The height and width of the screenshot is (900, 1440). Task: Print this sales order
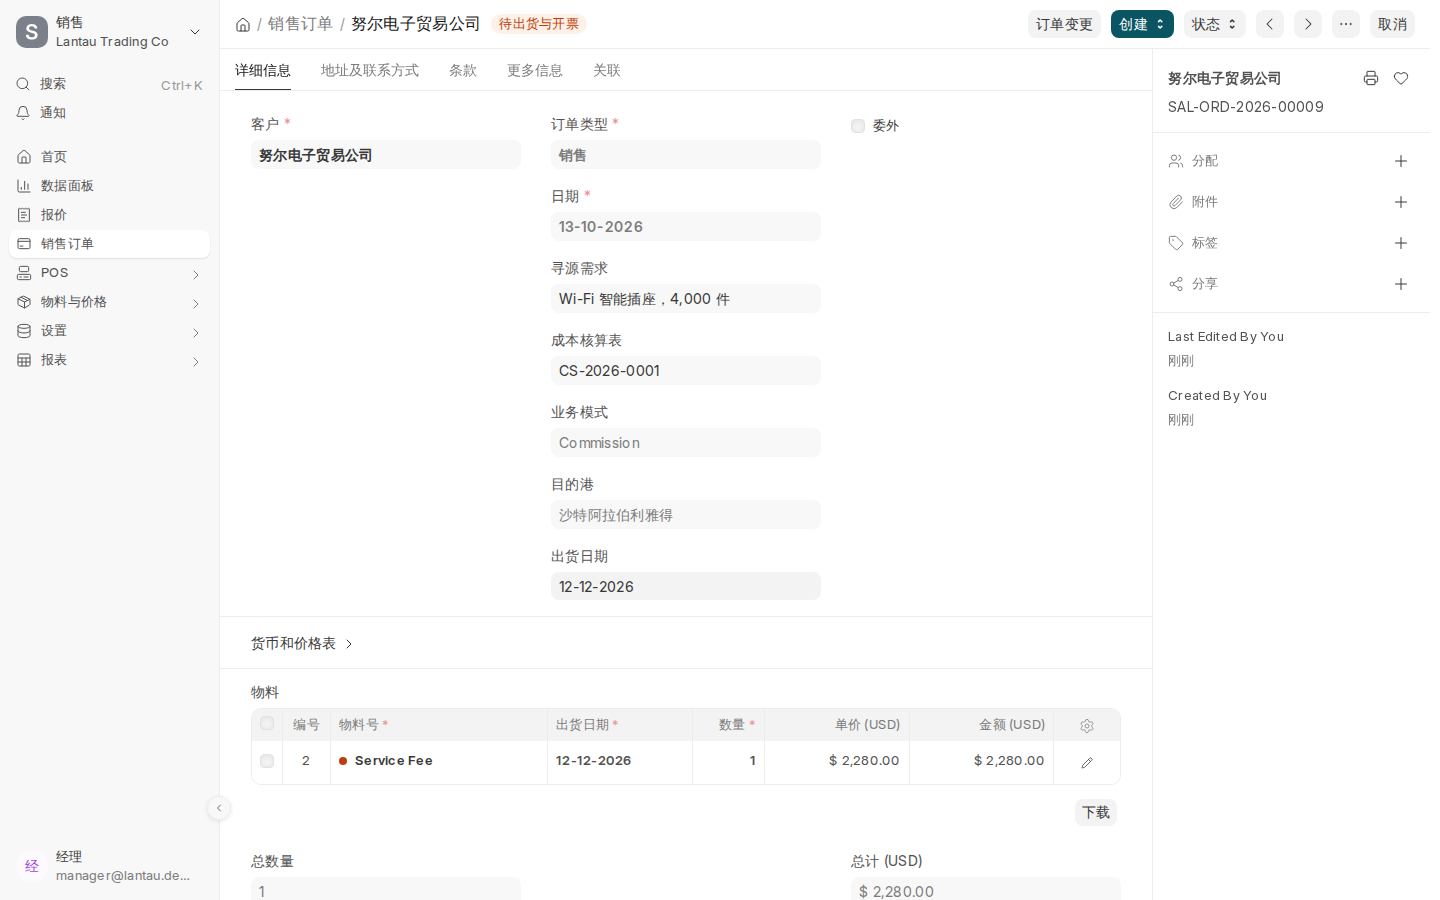(1371, 78)
